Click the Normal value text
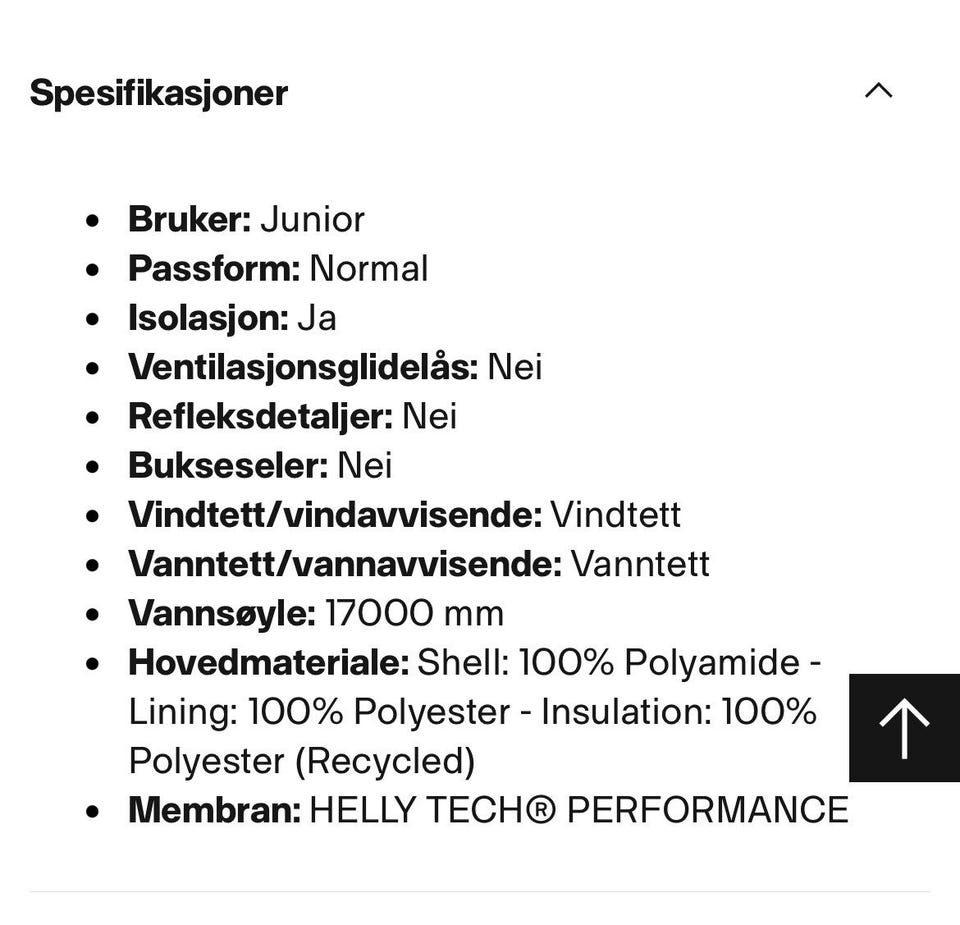This screenshot has width=960, height=925. [x=368, y=268]
